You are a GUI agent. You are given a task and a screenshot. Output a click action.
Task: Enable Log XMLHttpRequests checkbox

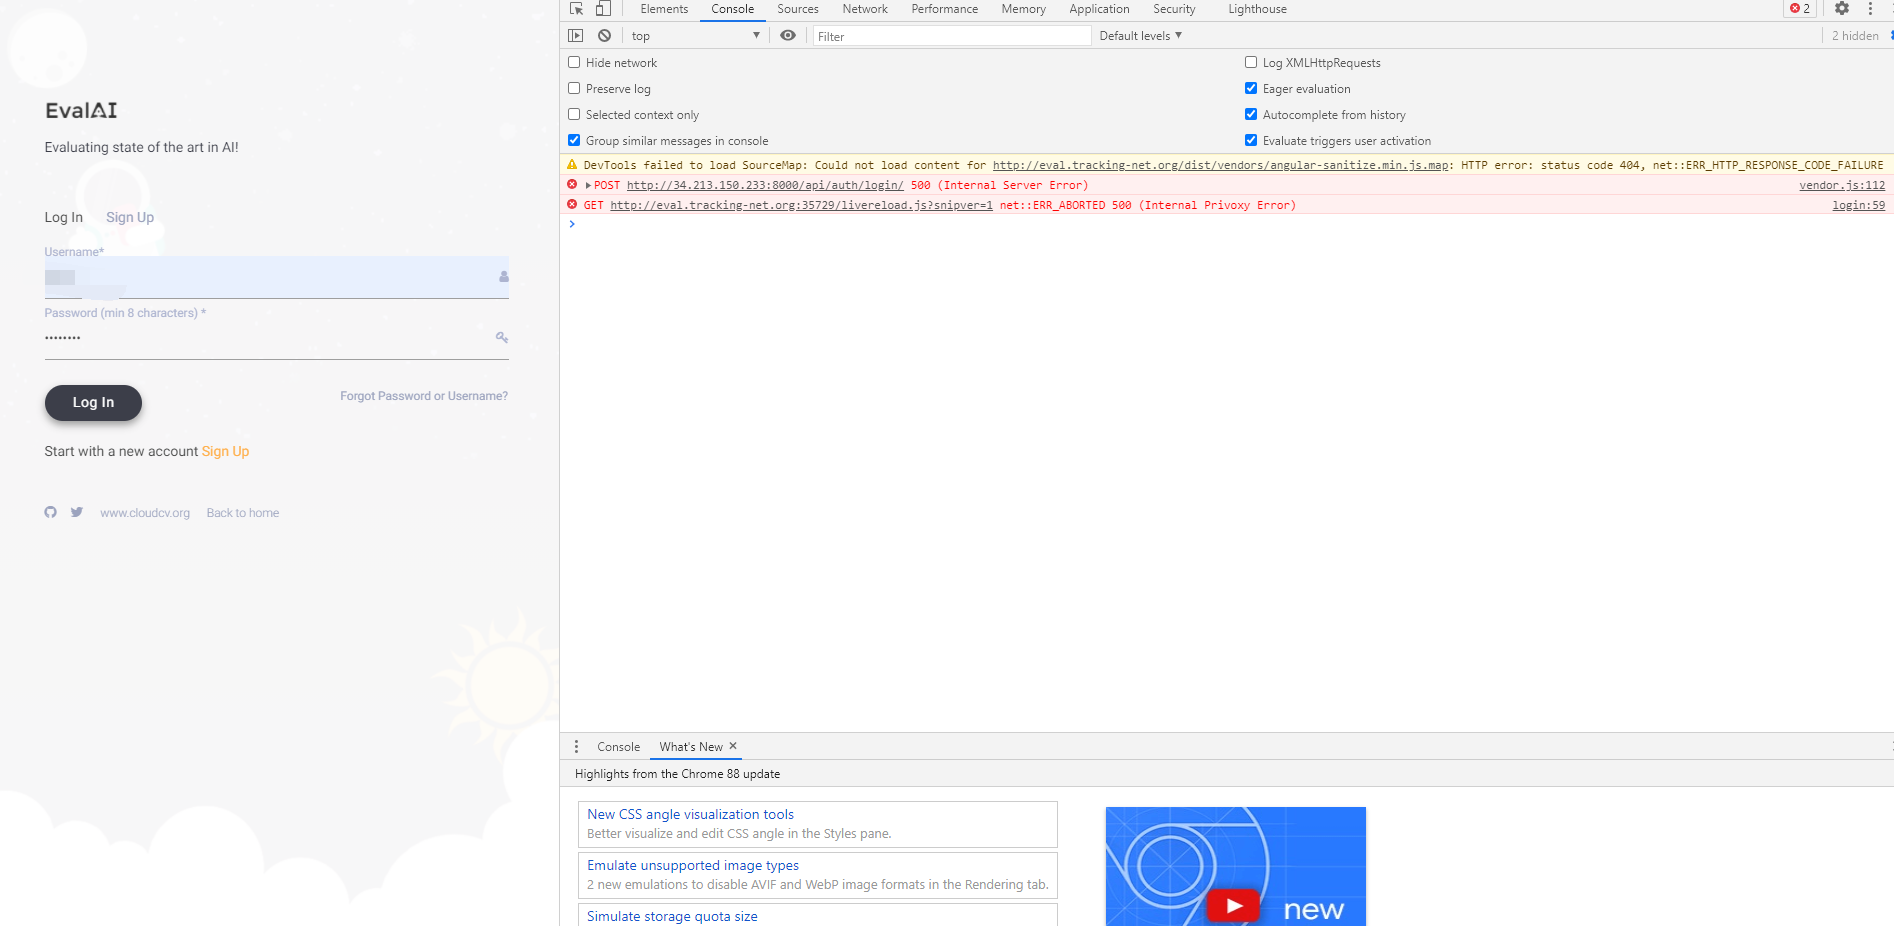click(x=1251, y=62)
